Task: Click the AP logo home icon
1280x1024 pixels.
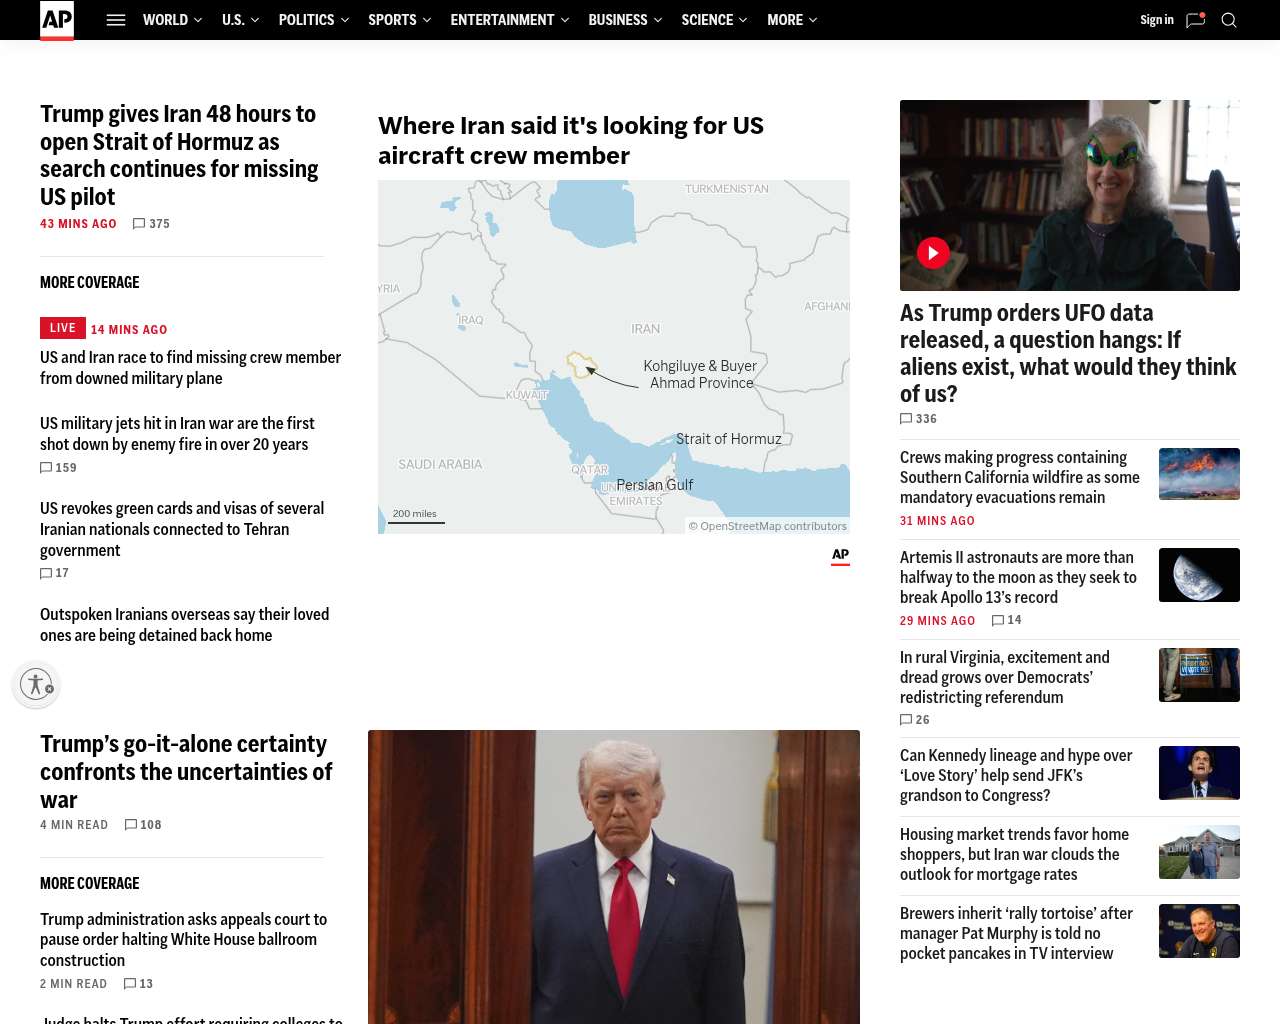Action: 57,20
